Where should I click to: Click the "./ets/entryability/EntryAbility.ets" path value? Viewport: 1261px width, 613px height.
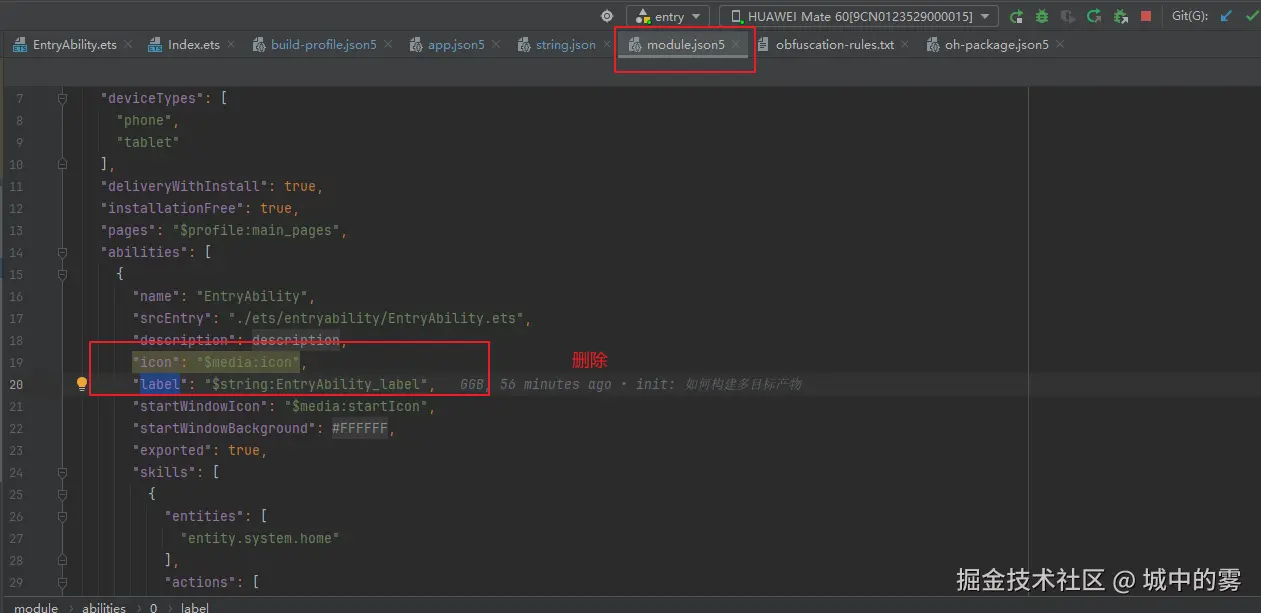(375, 318)
